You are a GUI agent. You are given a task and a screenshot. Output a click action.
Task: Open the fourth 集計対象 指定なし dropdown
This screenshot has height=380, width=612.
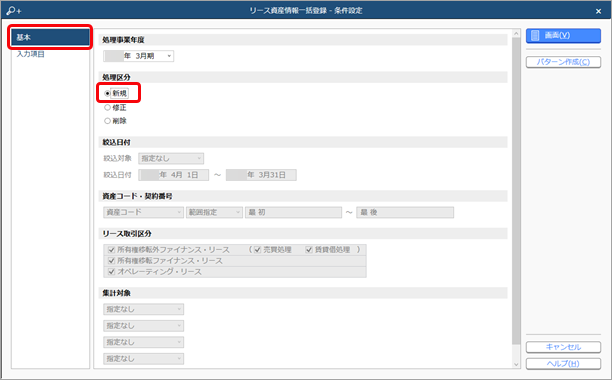[x=144, y=359]
